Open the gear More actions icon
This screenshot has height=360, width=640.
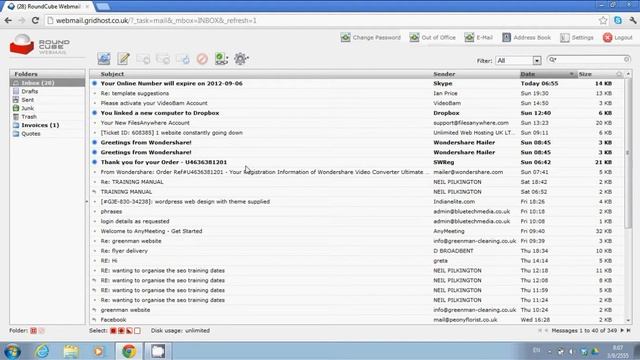[241, 59]
